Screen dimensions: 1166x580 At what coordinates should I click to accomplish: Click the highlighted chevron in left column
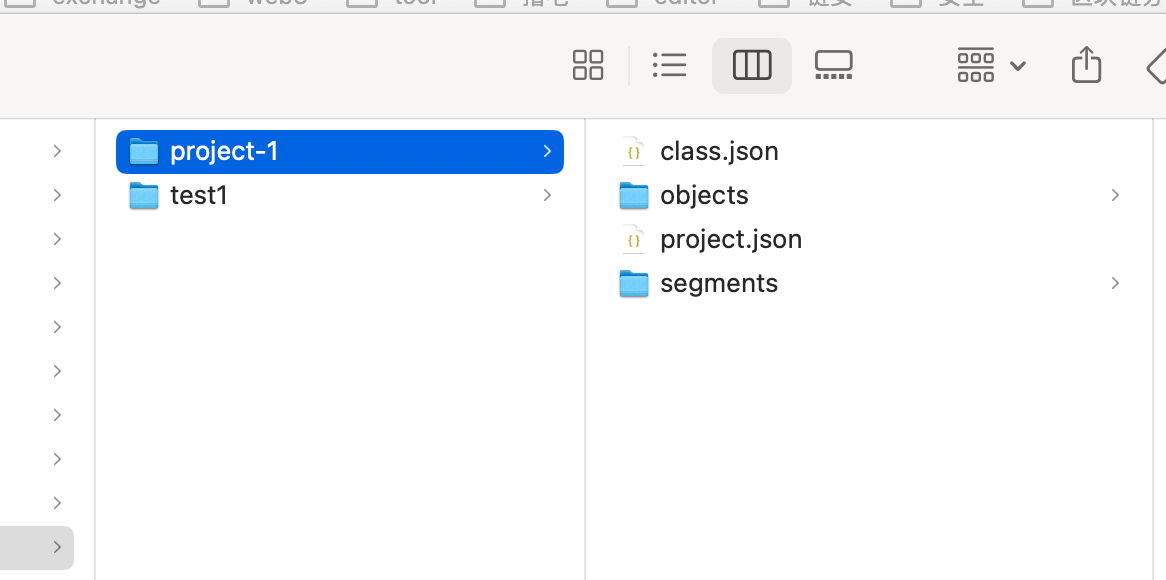click(x=57, y=547)
